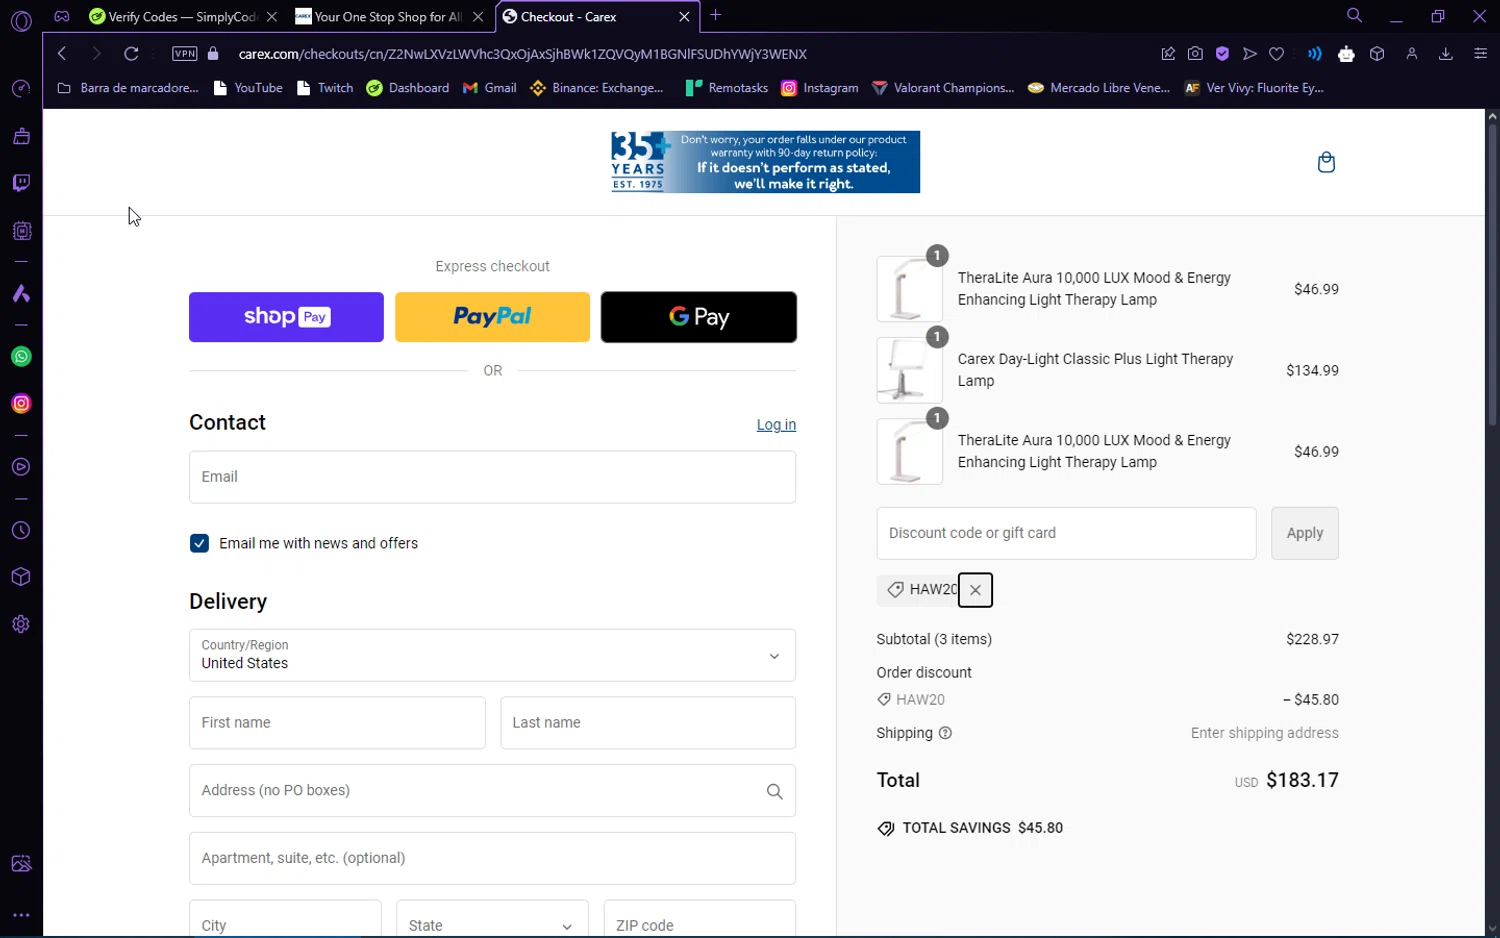Open the sidebar Extensions cube icon
Viewport: 1500px width, 938px height.
pyautogui.click(x=21, y=577)
